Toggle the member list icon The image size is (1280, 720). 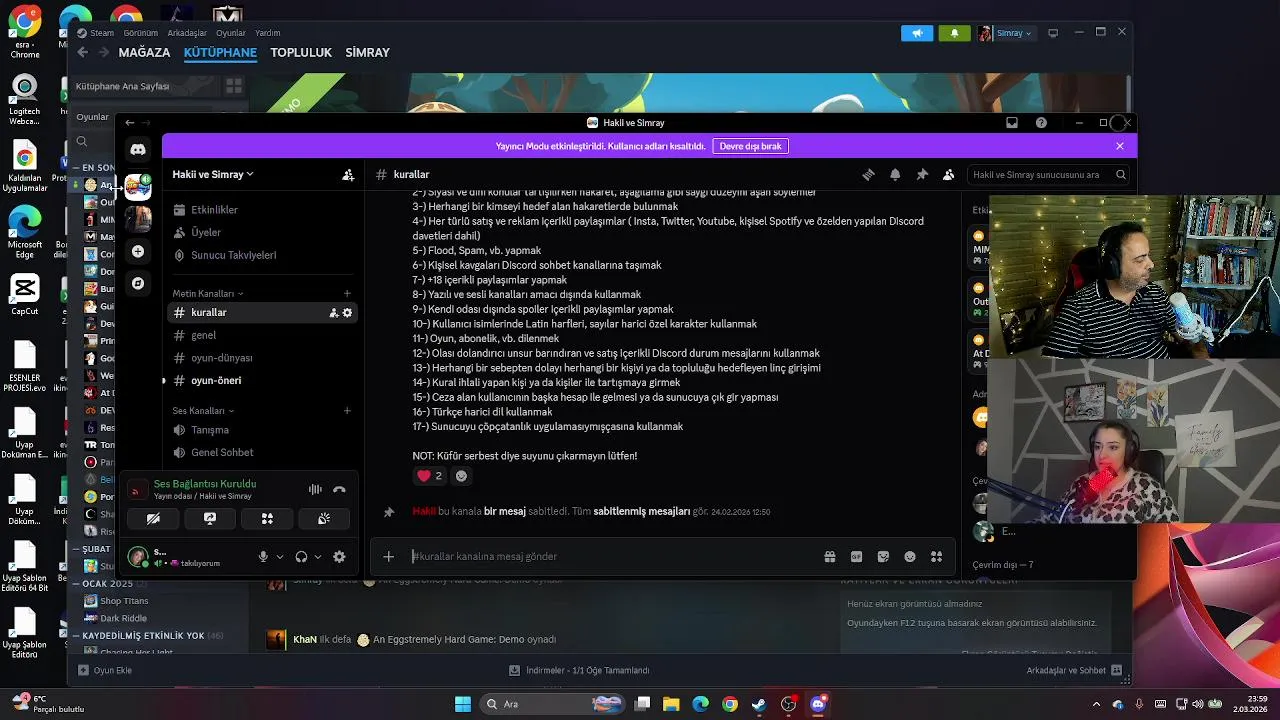(x=948, y=174)
